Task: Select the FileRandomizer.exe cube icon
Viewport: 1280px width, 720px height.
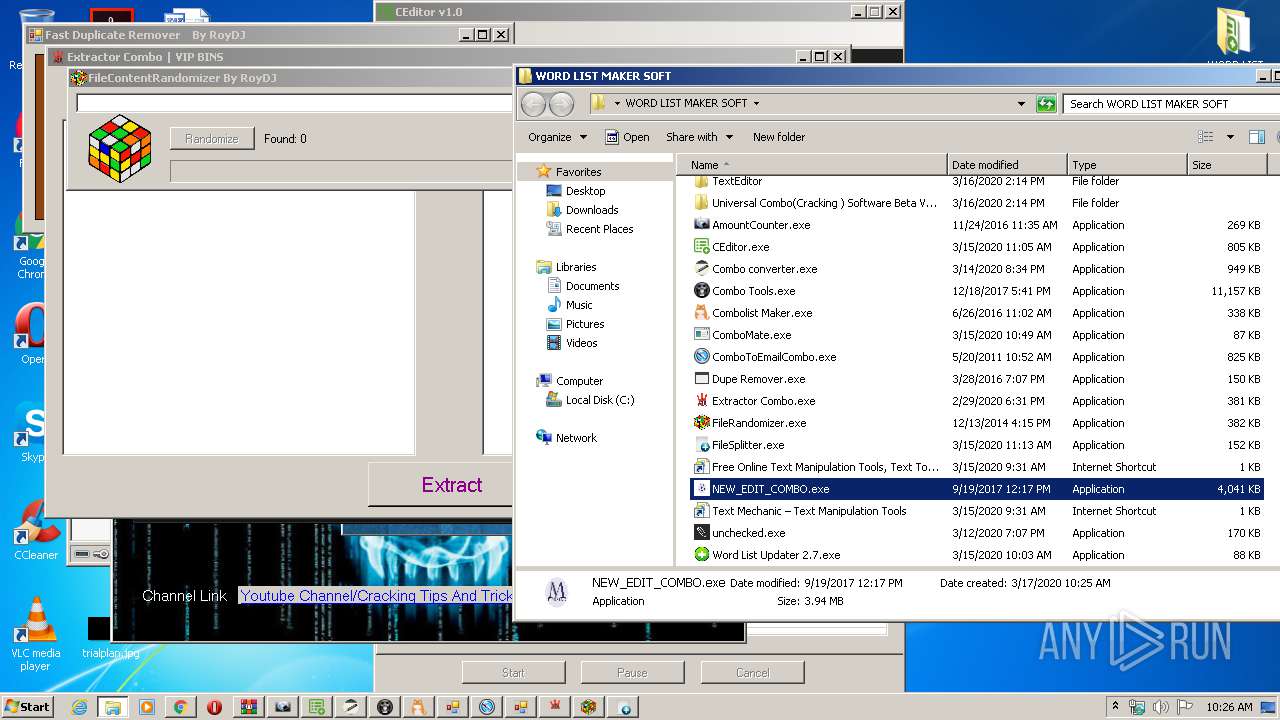Action: point(702,423)
